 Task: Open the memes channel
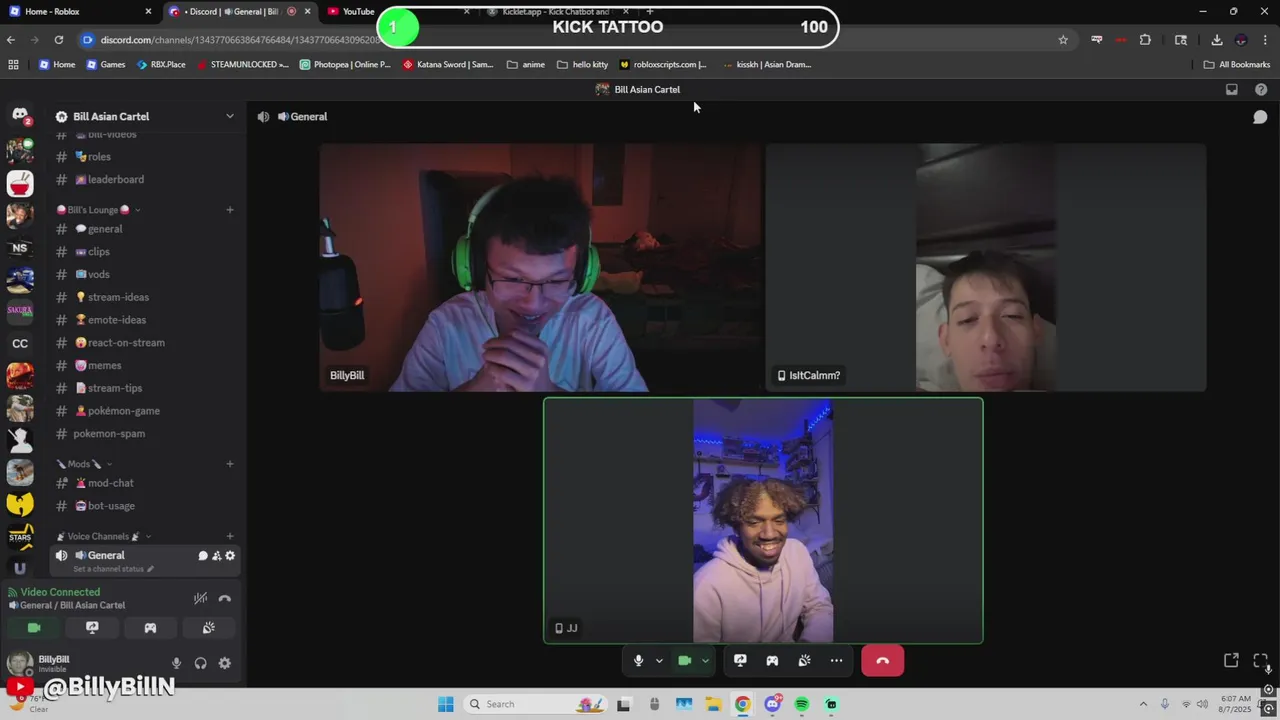point(145,366)
